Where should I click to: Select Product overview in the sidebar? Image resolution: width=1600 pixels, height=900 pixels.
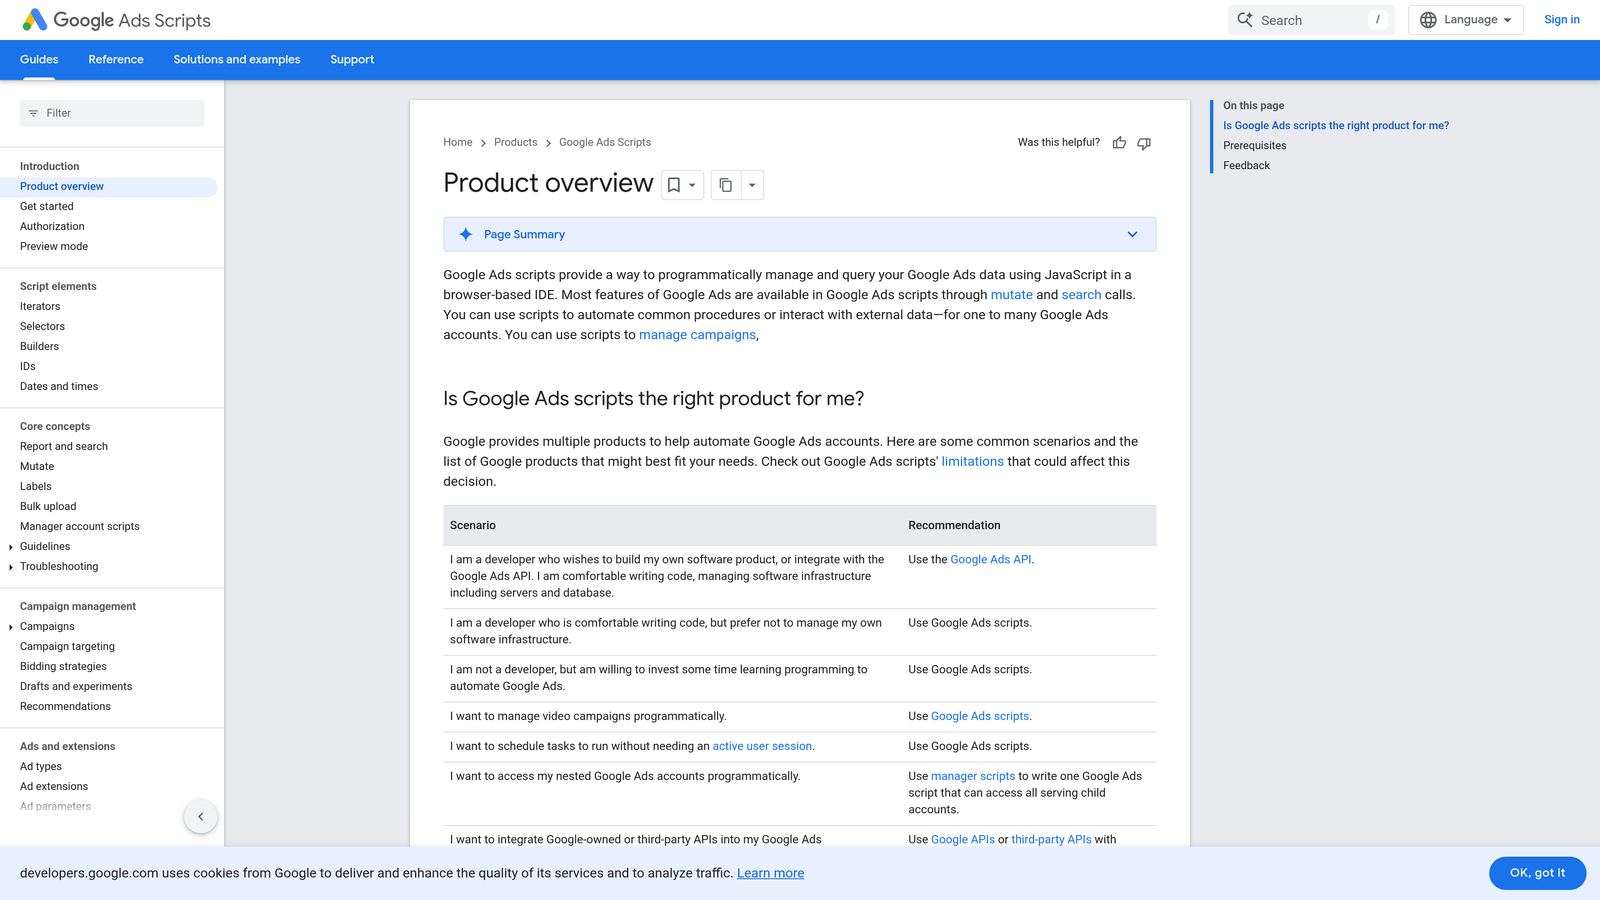(61, 186)
